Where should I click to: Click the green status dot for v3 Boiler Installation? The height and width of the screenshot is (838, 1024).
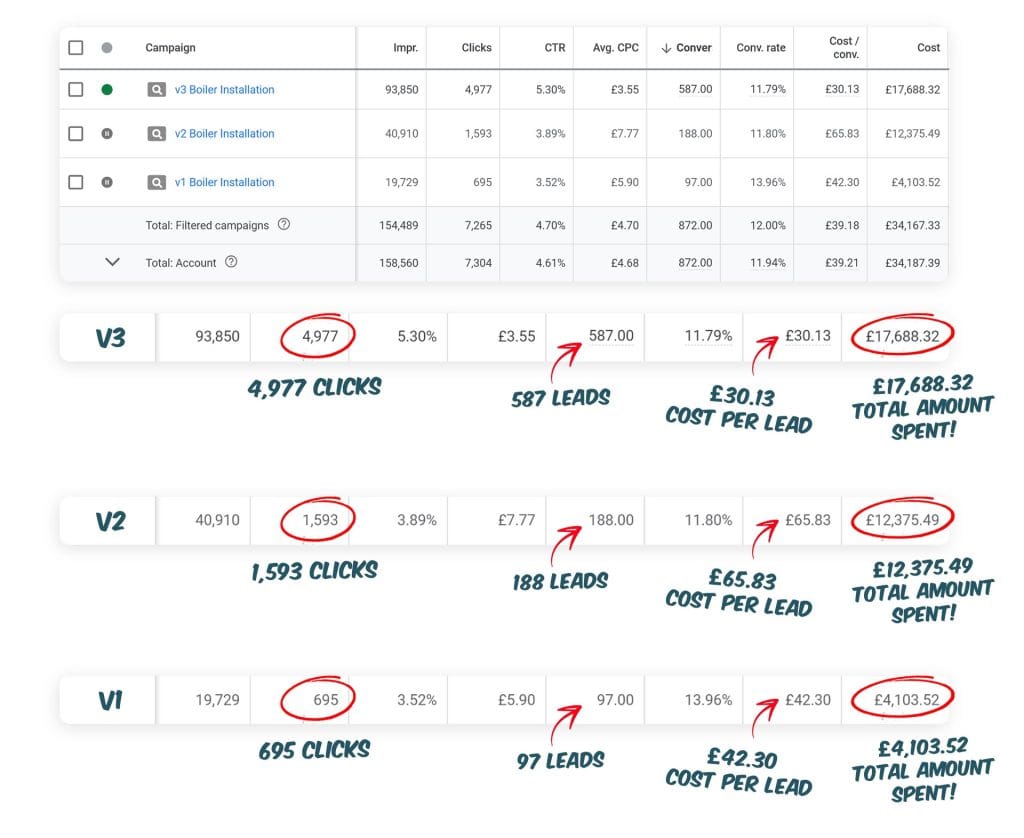coord(107,90)
